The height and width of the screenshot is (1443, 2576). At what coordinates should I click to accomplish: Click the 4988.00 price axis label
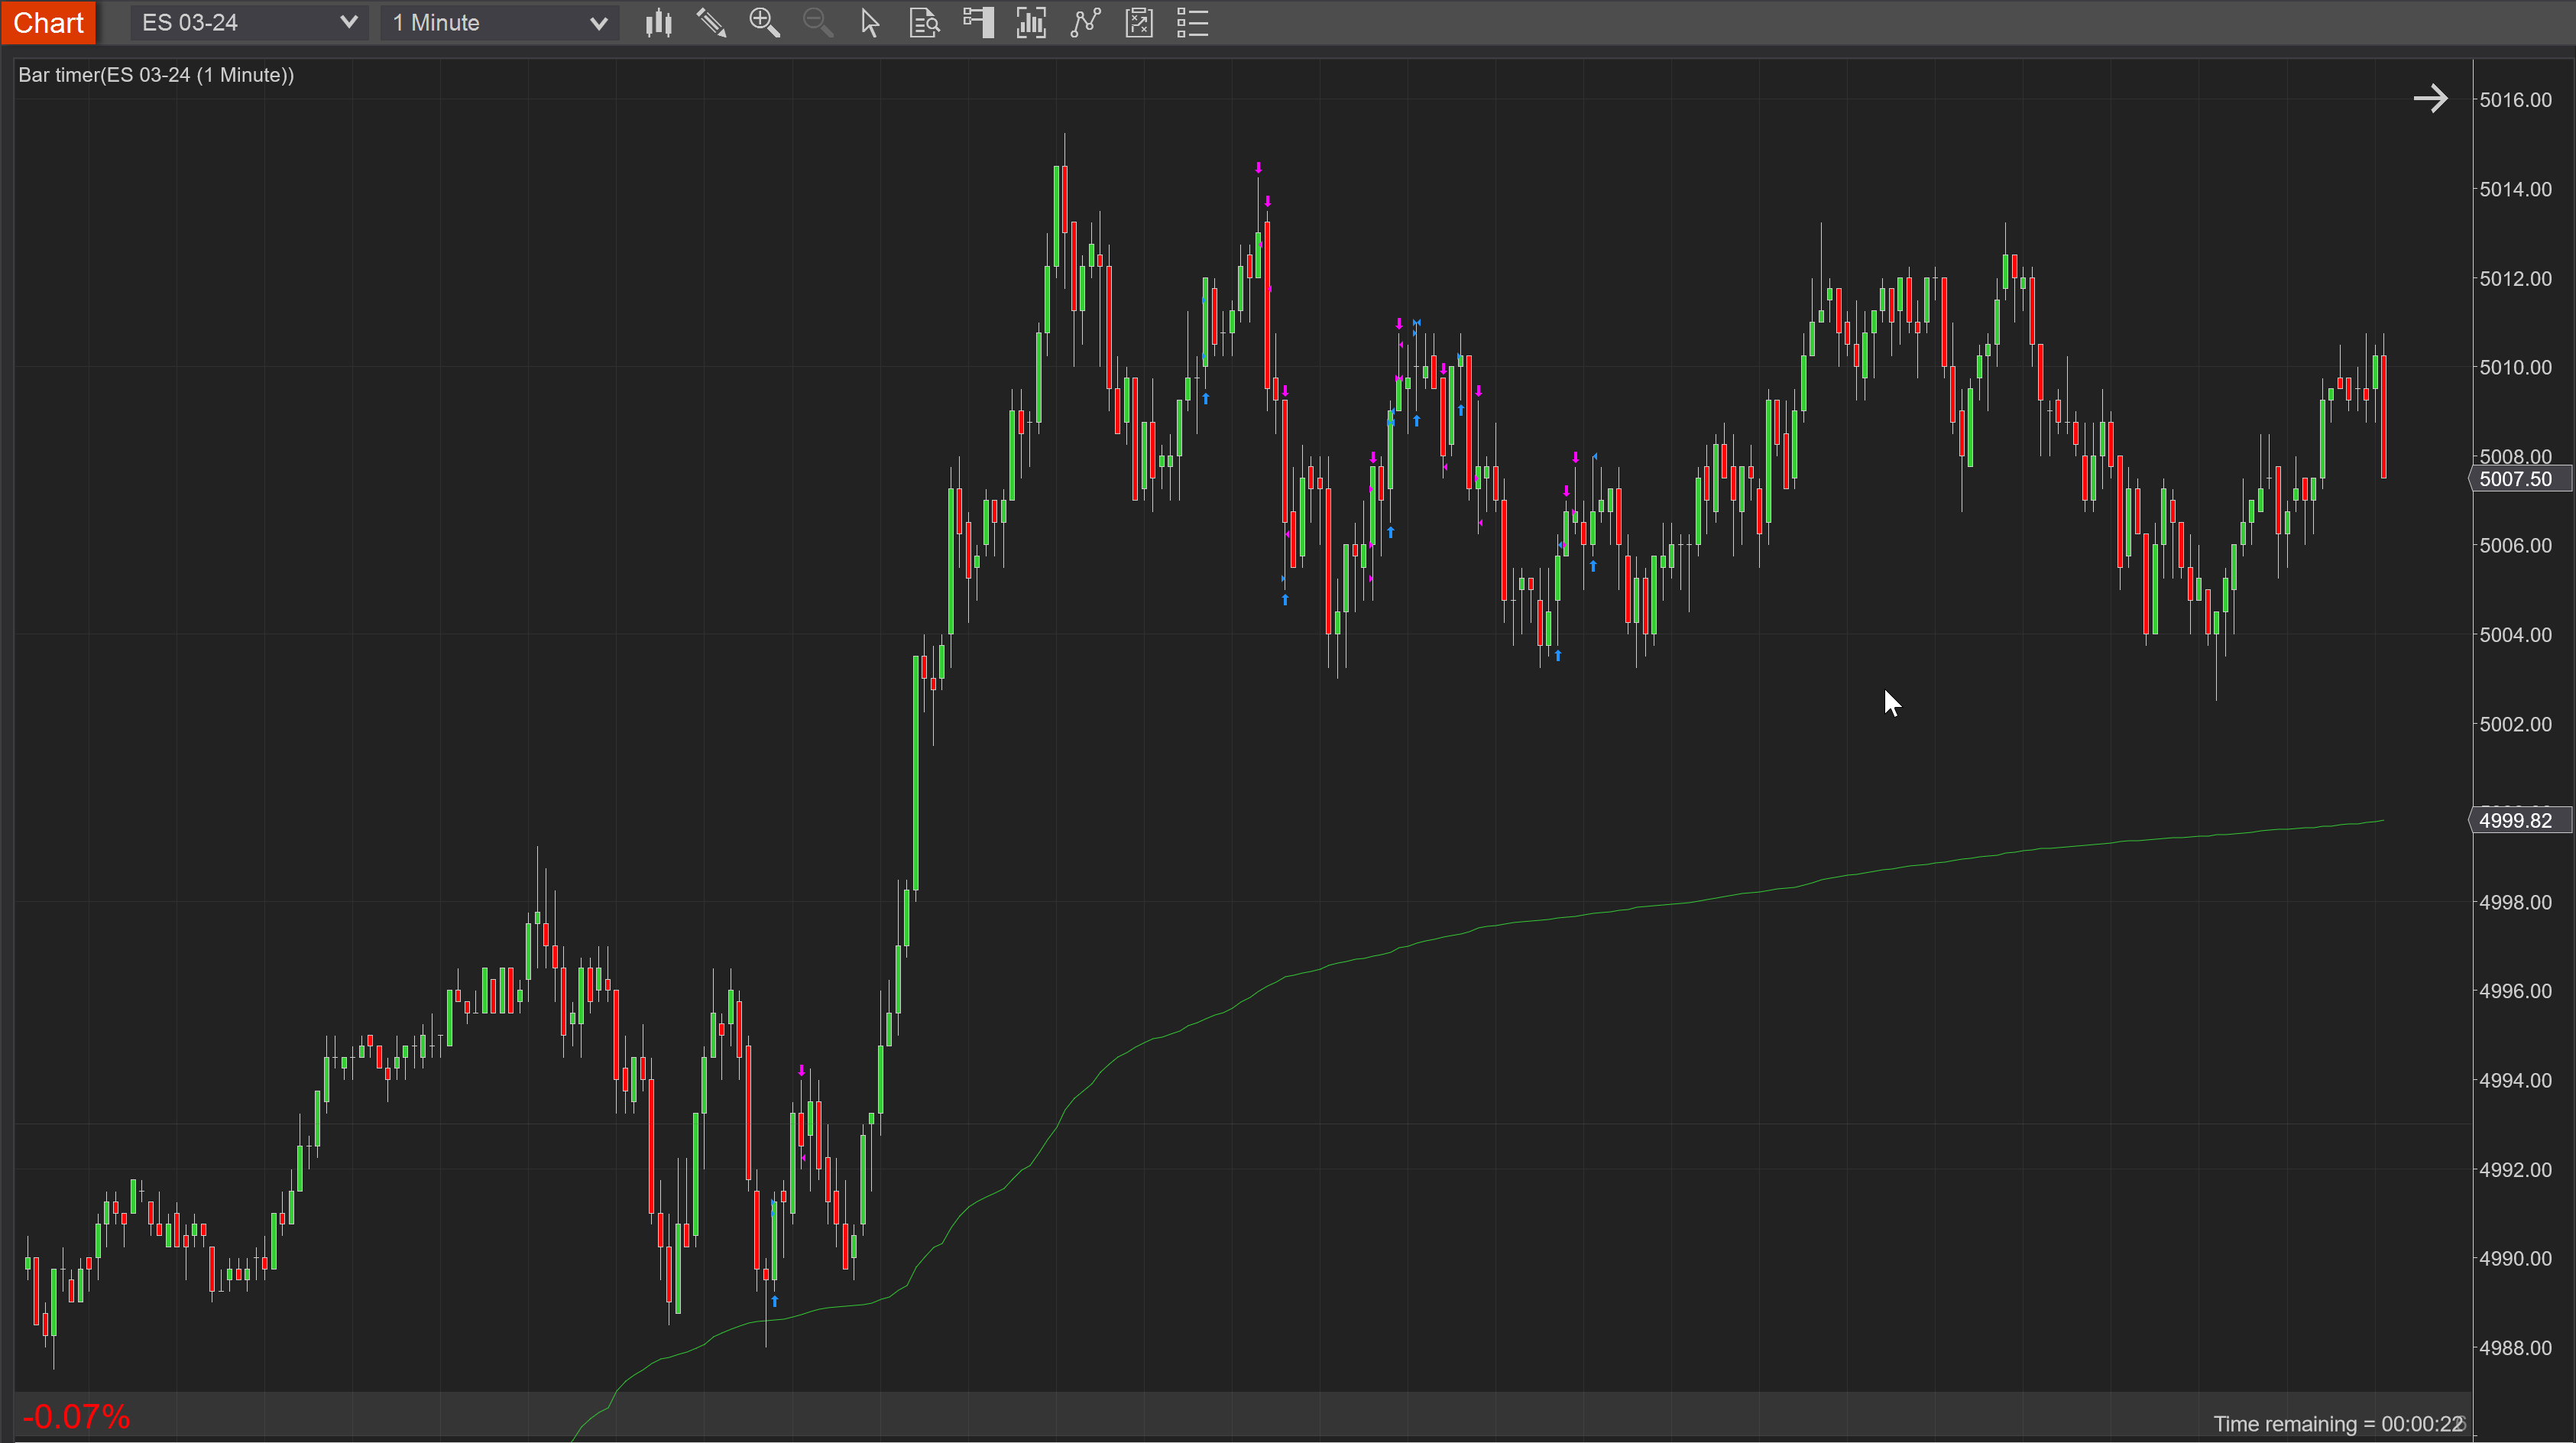[x=2516, y=1348]
